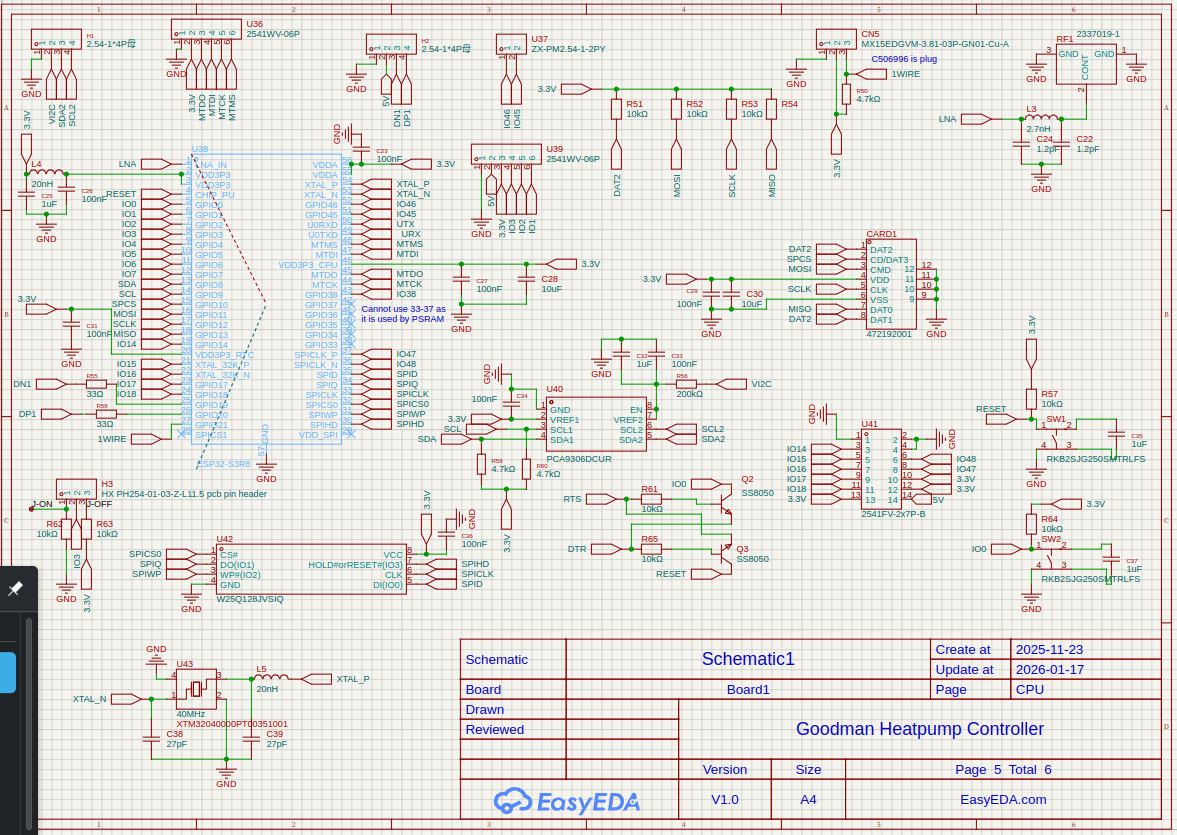Image resolution: width=1177 pixels, height=835 pixels.
Task: Click the EasyEDA.com text in title block
Action: (x=1002, y=799)
